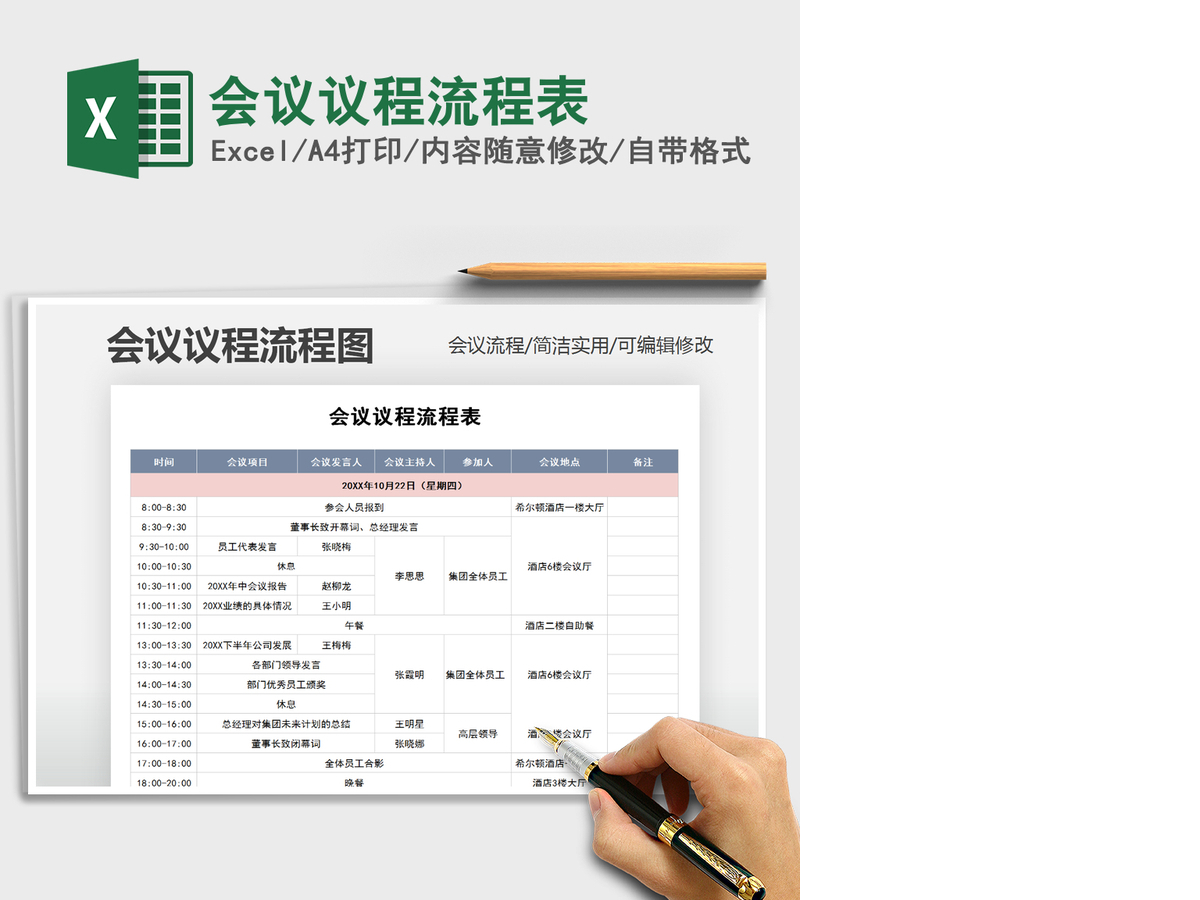Click the heading 会议议程流程图

240,346
